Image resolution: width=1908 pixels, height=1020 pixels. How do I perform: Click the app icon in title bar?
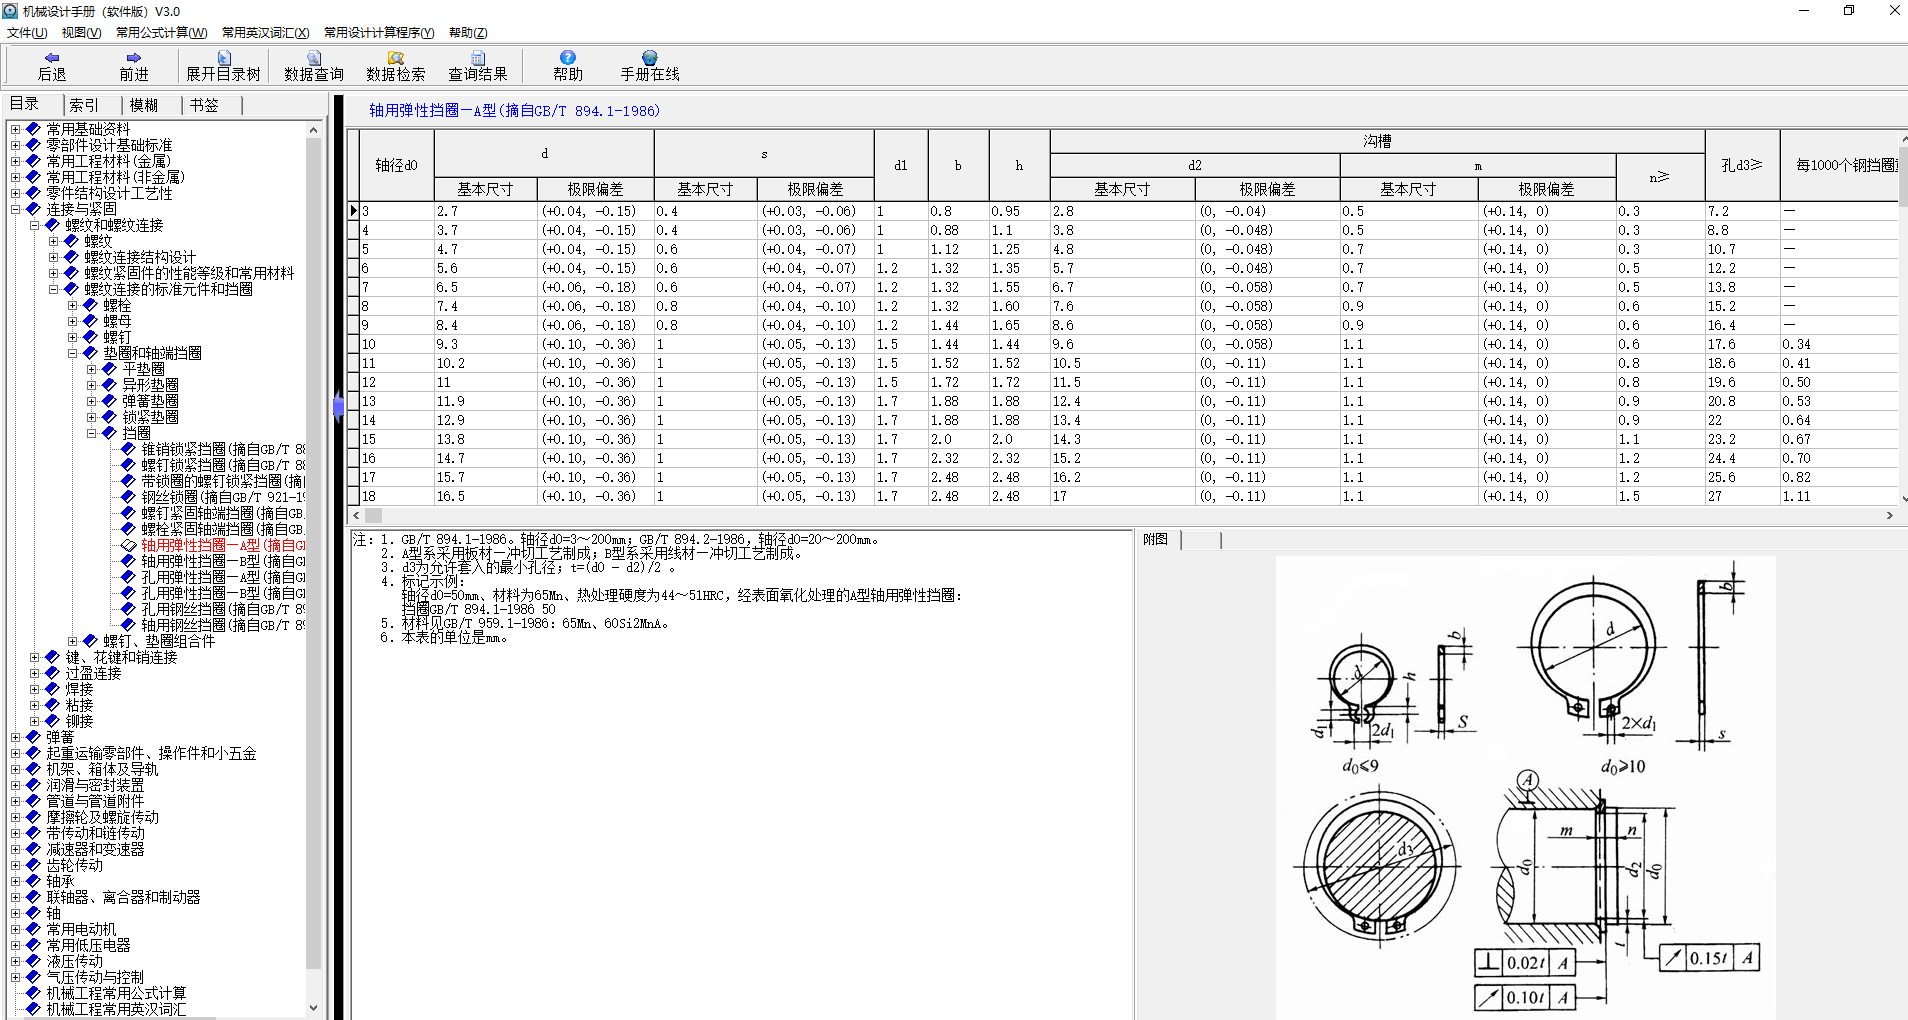point(10,11)
